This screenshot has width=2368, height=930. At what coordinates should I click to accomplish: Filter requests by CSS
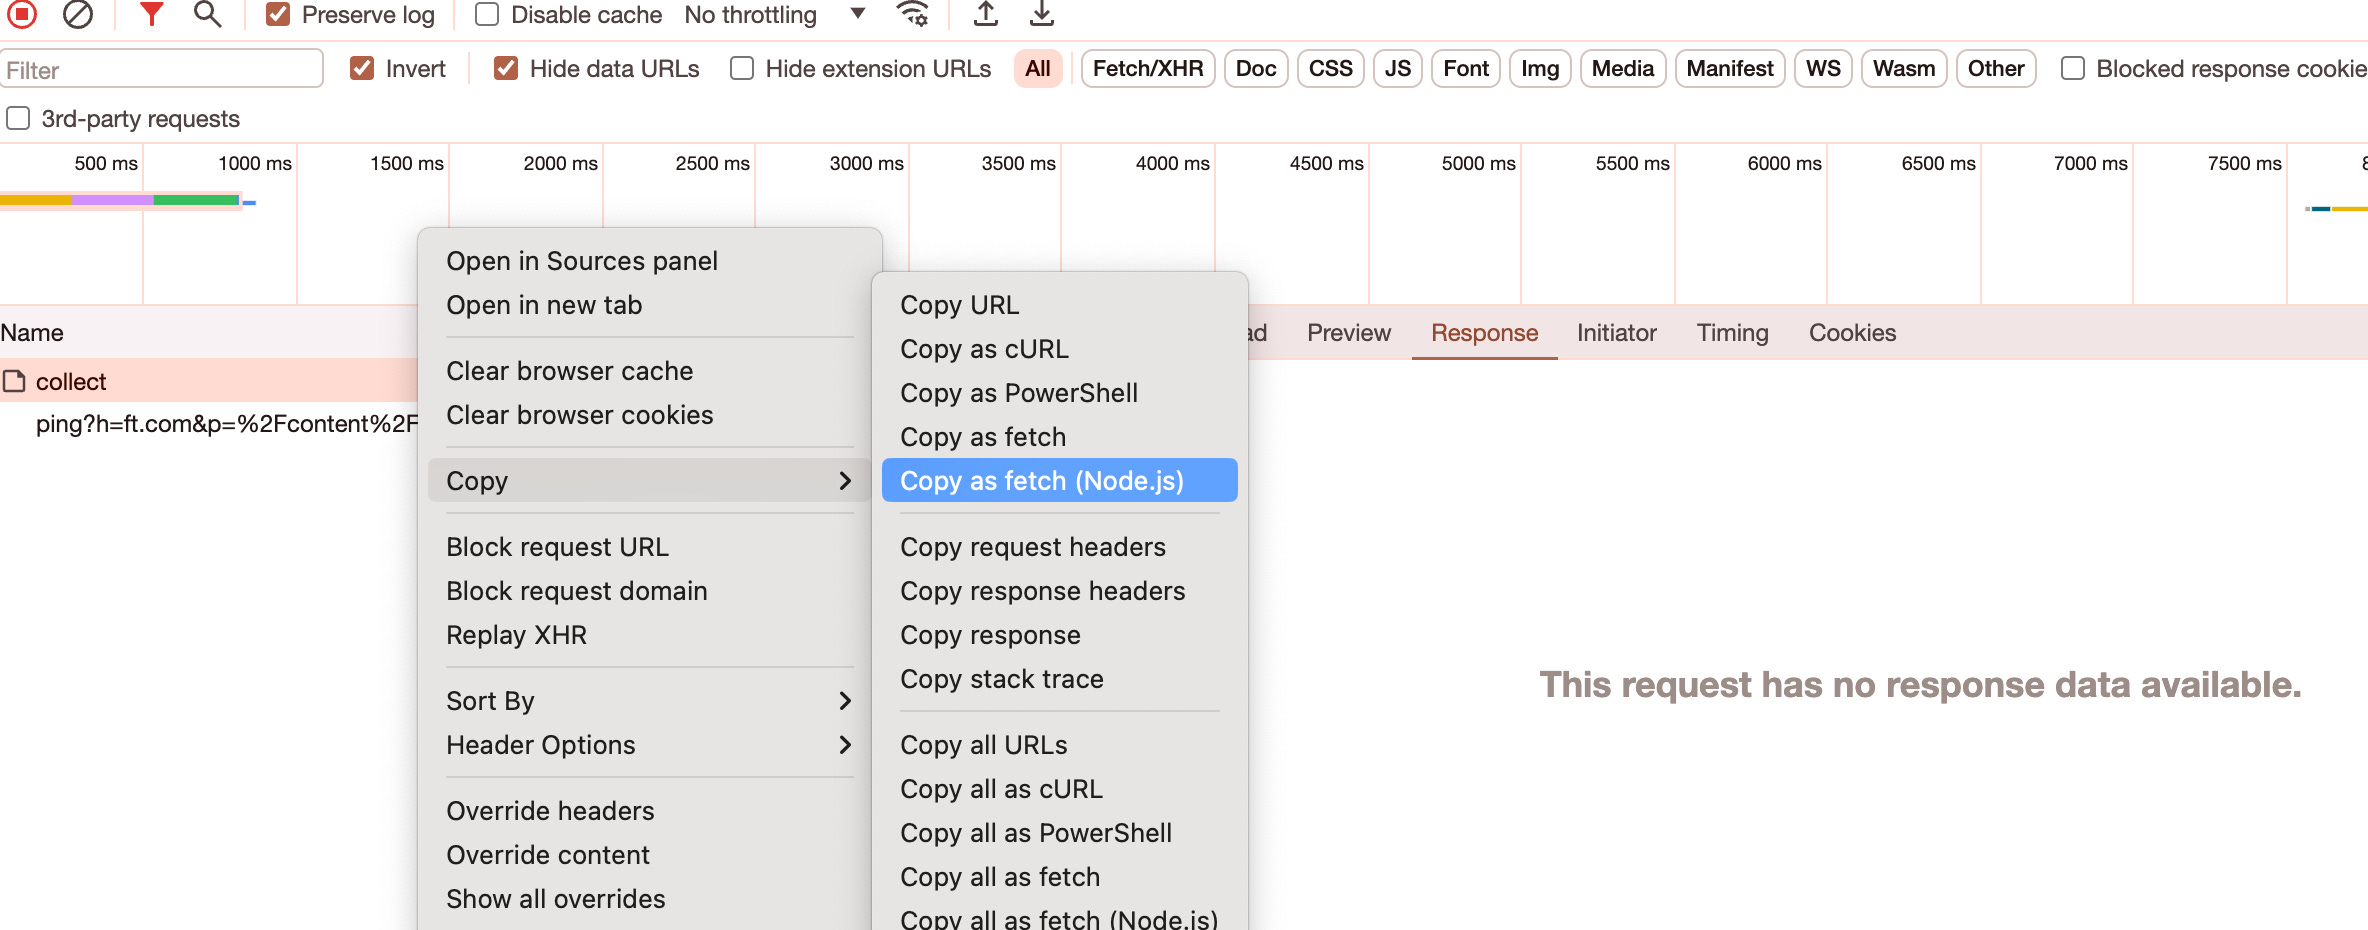1331,69
